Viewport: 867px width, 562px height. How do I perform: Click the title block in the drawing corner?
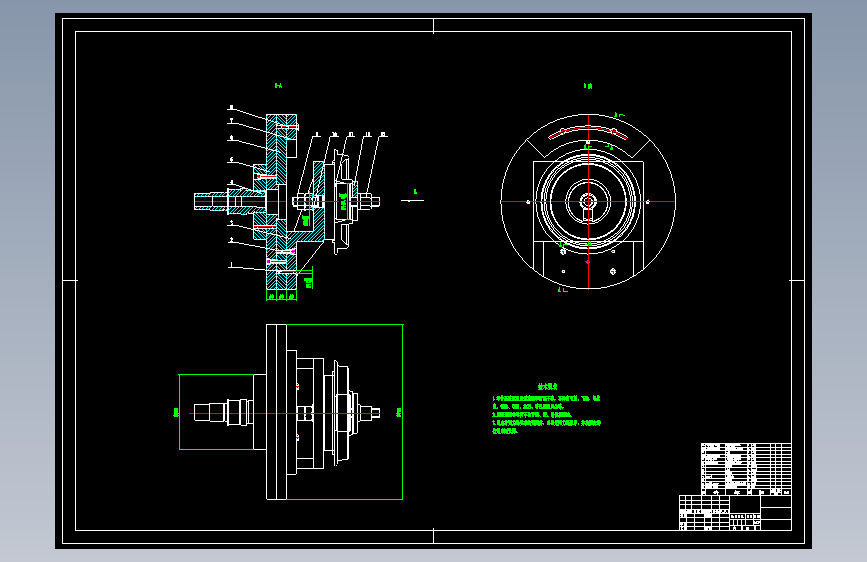pos(735,513)
